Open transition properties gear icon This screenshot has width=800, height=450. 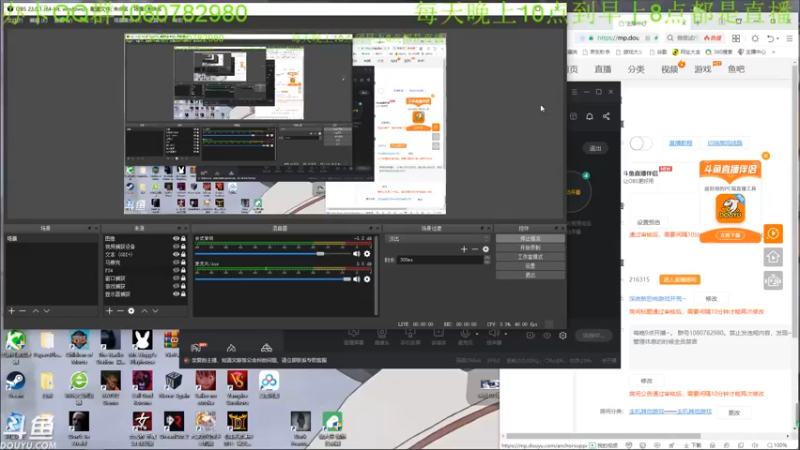tap(486, 249)
